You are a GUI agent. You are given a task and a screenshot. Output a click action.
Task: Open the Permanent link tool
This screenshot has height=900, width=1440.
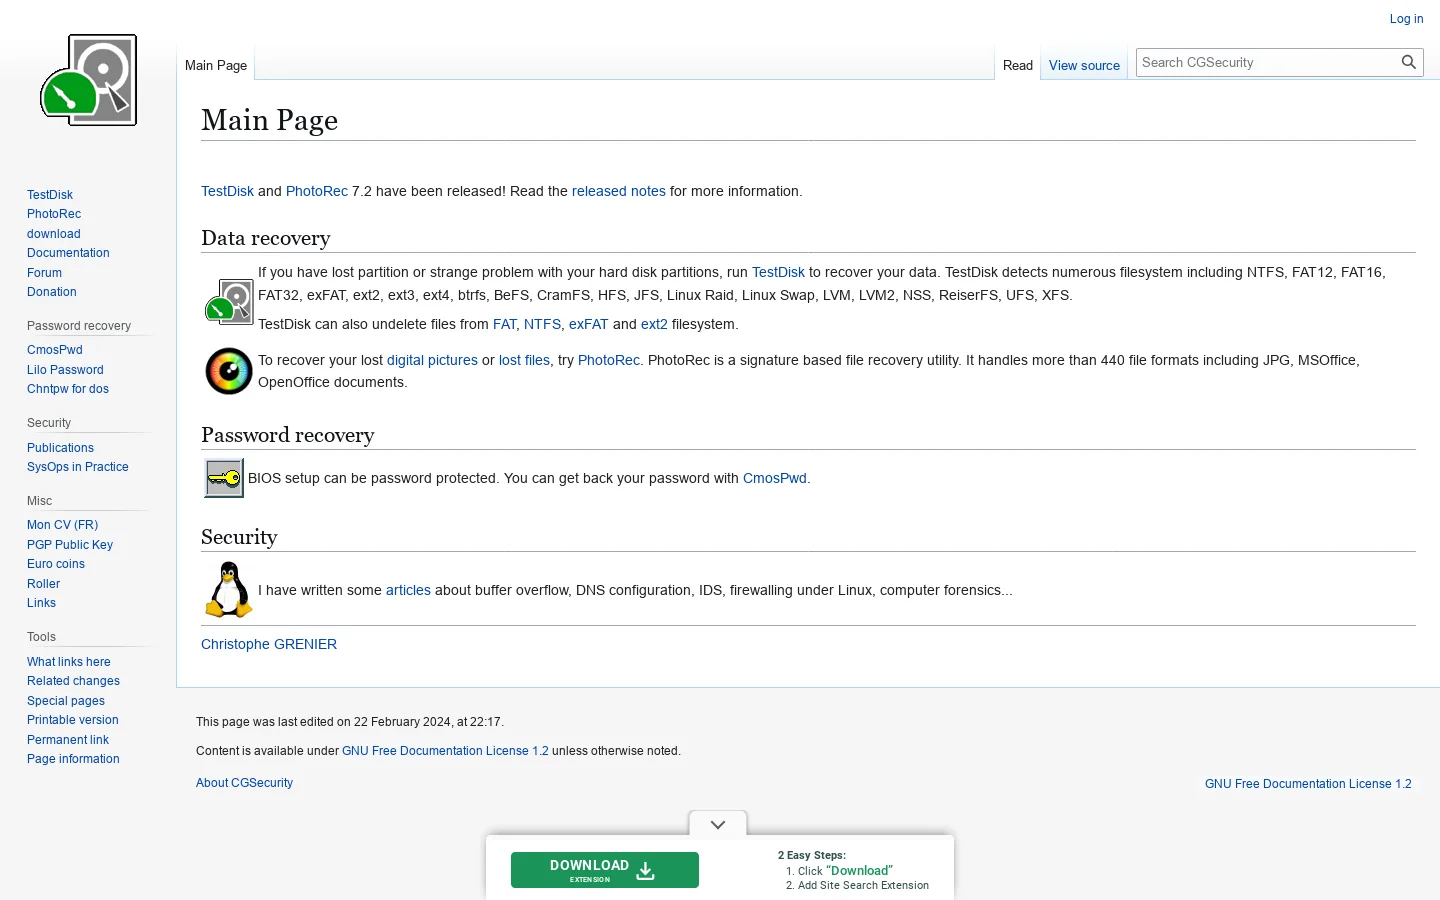(68, 740)
